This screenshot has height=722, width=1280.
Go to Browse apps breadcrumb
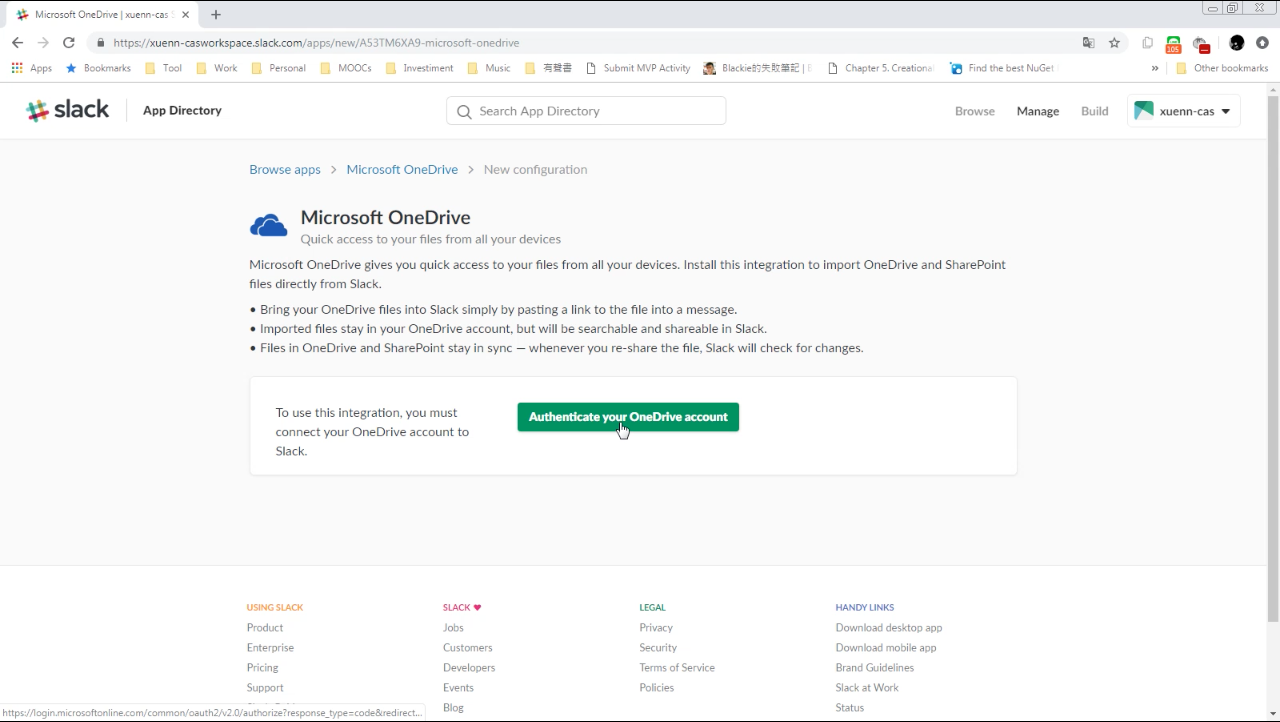(285, 169)
